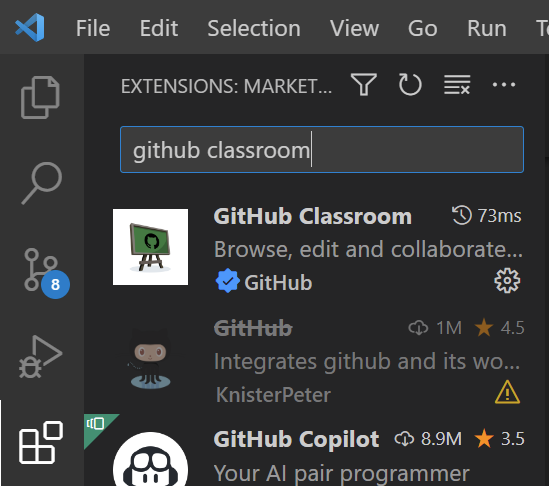Open the Explorer view in activity bar
Screen dimensions: 549x486
click(x=40, y=97)
